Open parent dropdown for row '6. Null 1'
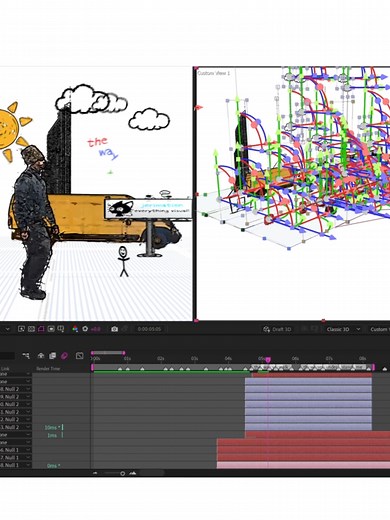The width and height of the screenshot is (390, 520). point(28,450)
